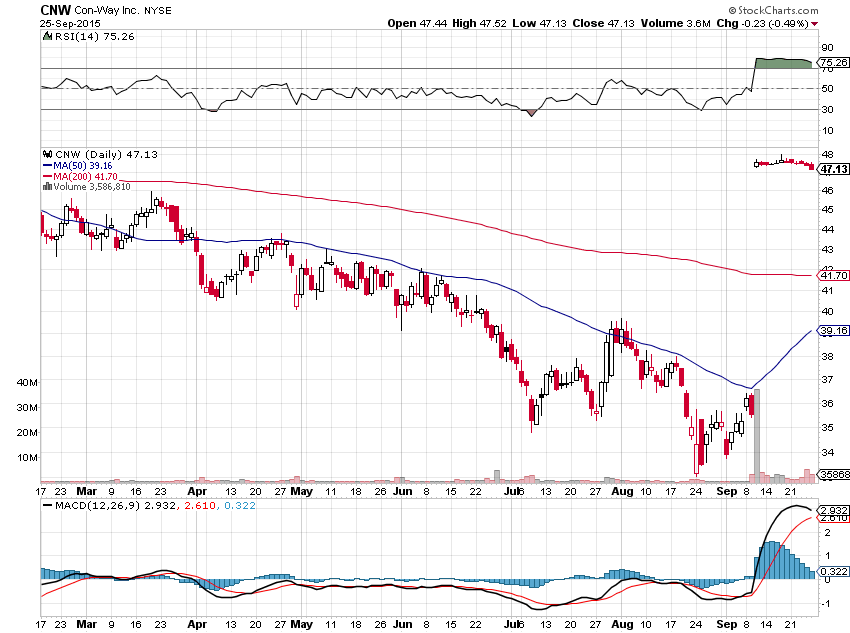Click the 47.13 last price tag
The image size is (850, 633).
point(834,169)
